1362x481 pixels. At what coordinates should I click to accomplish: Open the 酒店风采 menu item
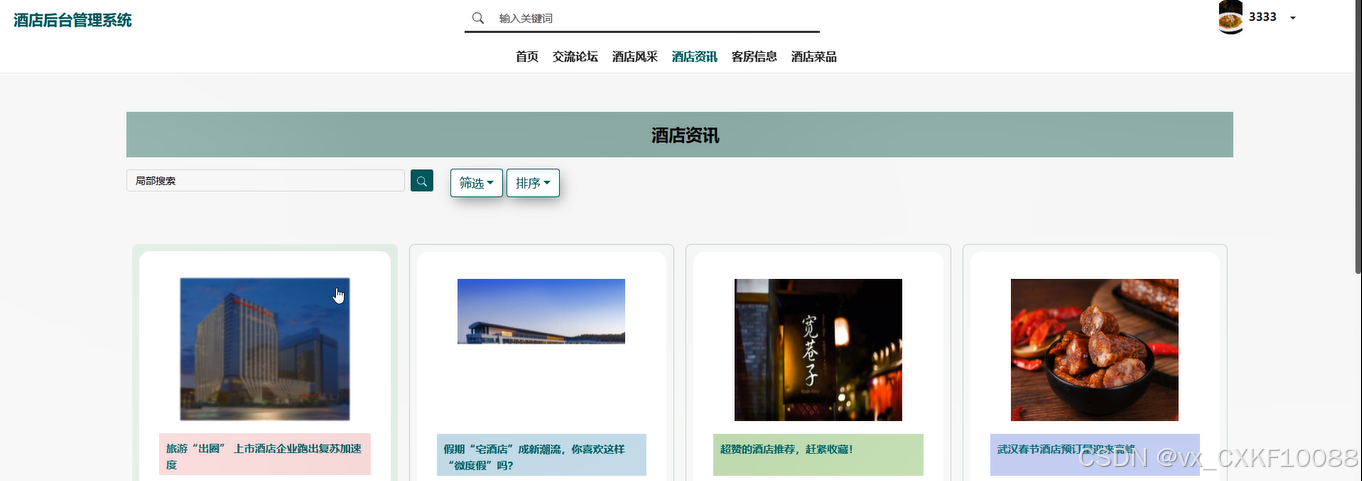pyautogui.click(x=635, y=57)
